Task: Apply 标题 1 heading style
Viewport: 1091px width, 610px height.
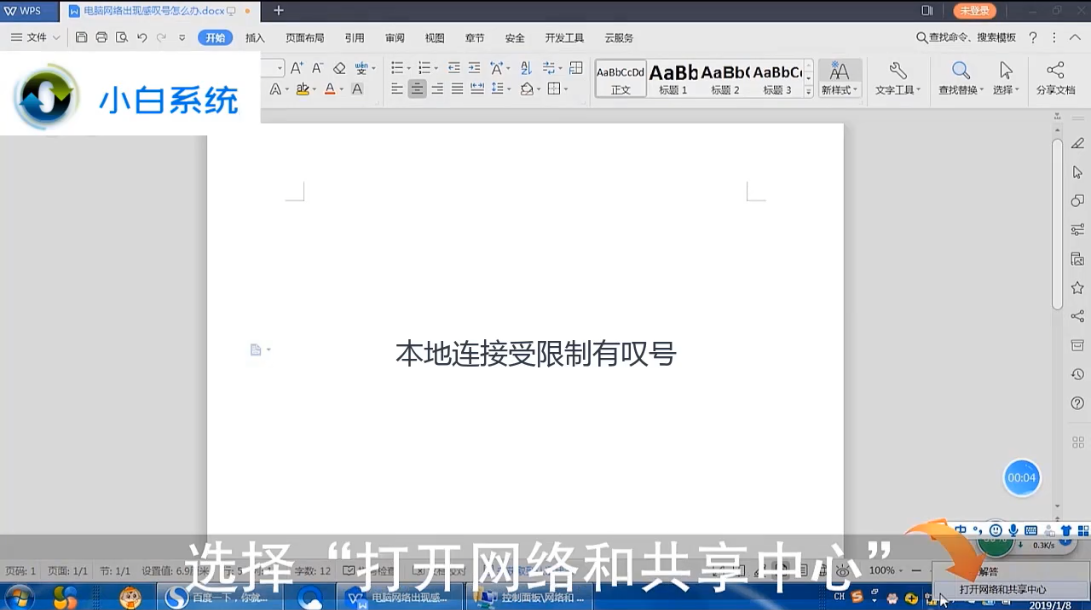Action: [x=673, y=79]
